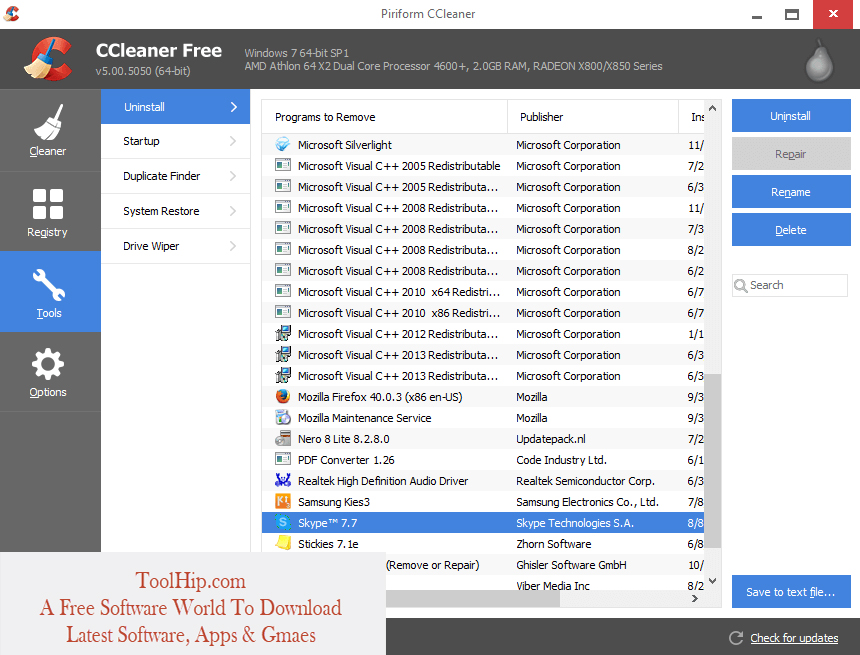The width and height of the screenshot is (860, 655).
Task: Click publisher Code Industry Ltd.
Action: coord(561,460)
